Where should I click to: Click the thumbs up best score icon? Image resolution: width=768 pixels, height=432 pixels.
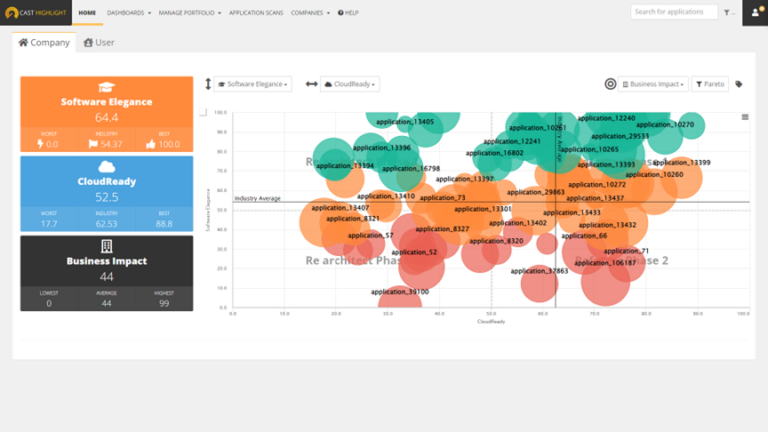[150, 144]
